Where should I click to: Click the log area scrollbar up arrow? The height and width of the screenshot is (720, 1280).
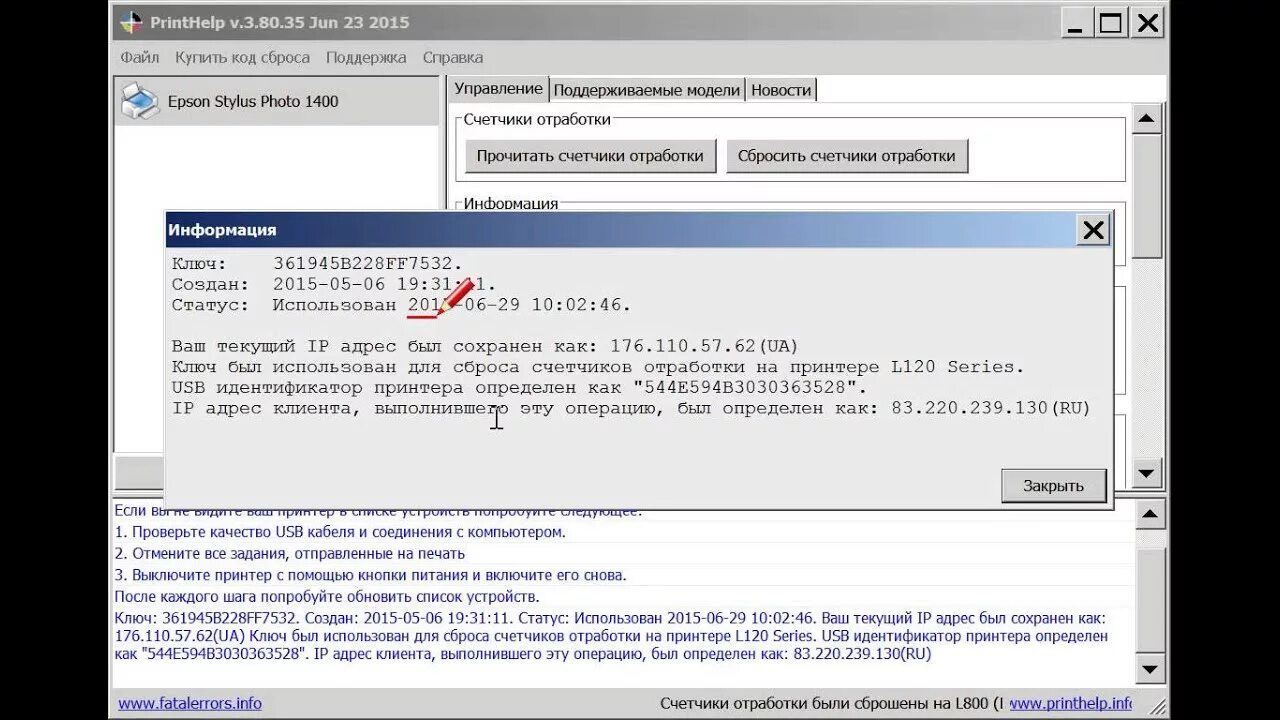point(1151,516)
